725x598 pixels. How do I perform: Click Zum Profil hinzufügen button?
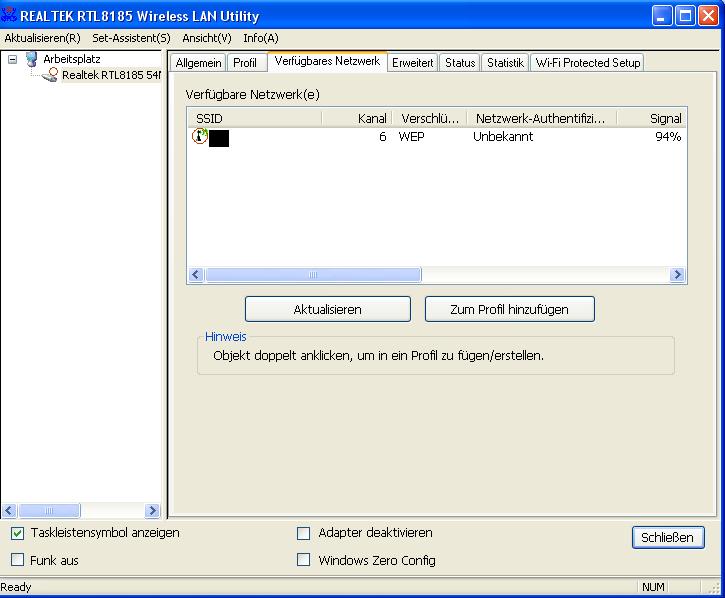click(509, 309)
